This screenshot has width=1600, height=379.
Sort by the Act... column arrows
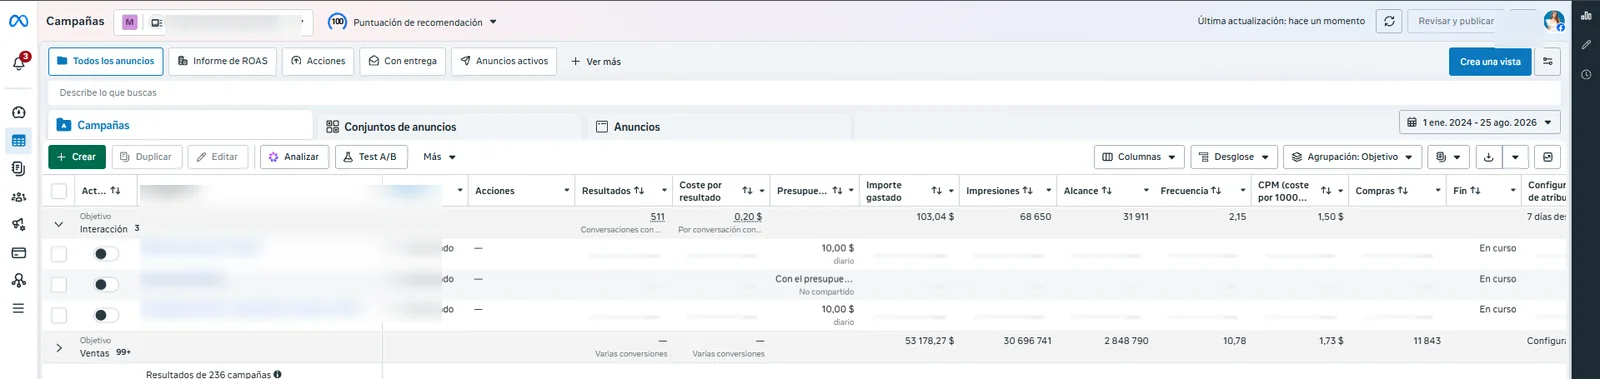coord(115,191)
